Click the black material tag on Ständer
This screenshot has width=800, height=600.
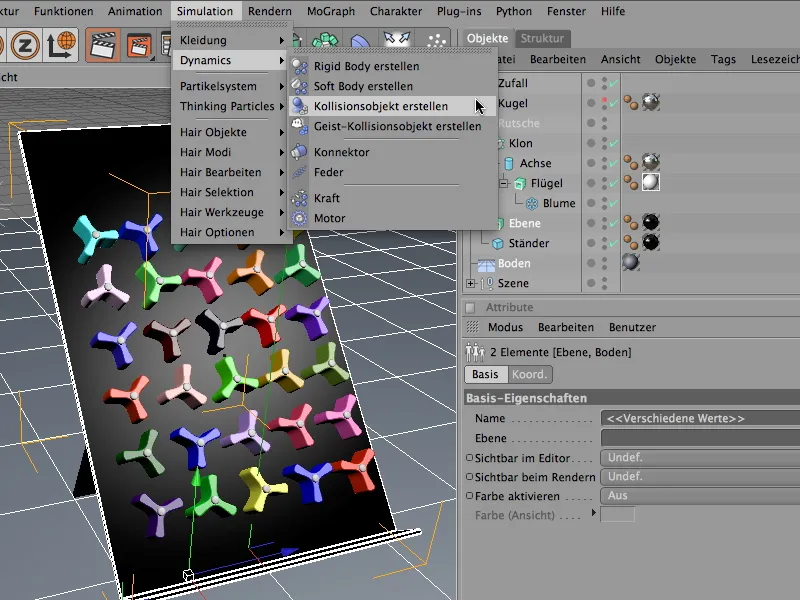649,243
